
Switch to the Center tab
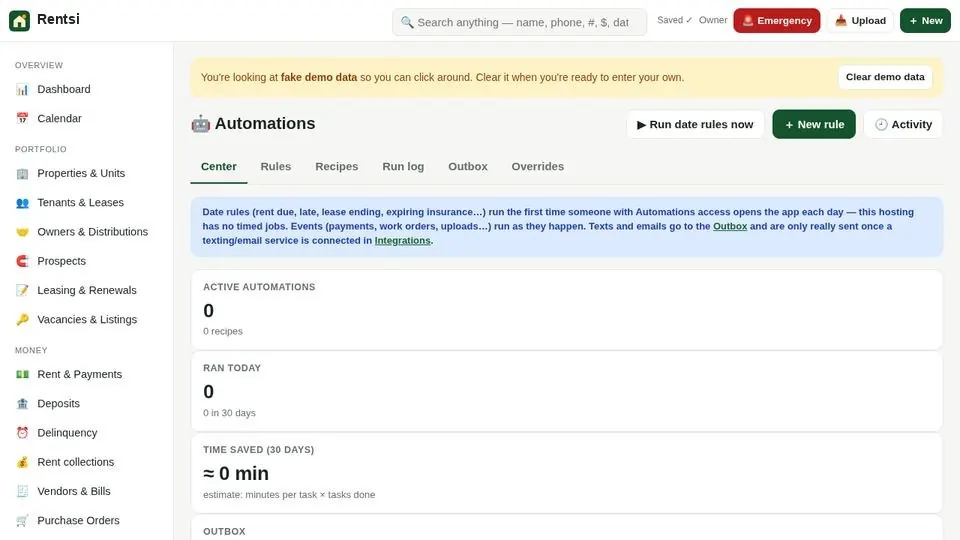pyautogui.click(x=219, y=167)
